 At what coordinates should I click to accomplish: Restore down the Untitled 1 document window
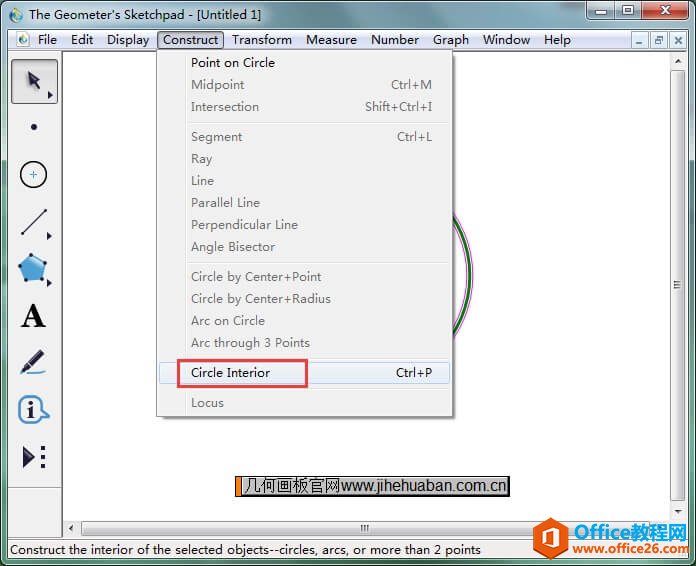pyautogui.click(x=659, y=41)
